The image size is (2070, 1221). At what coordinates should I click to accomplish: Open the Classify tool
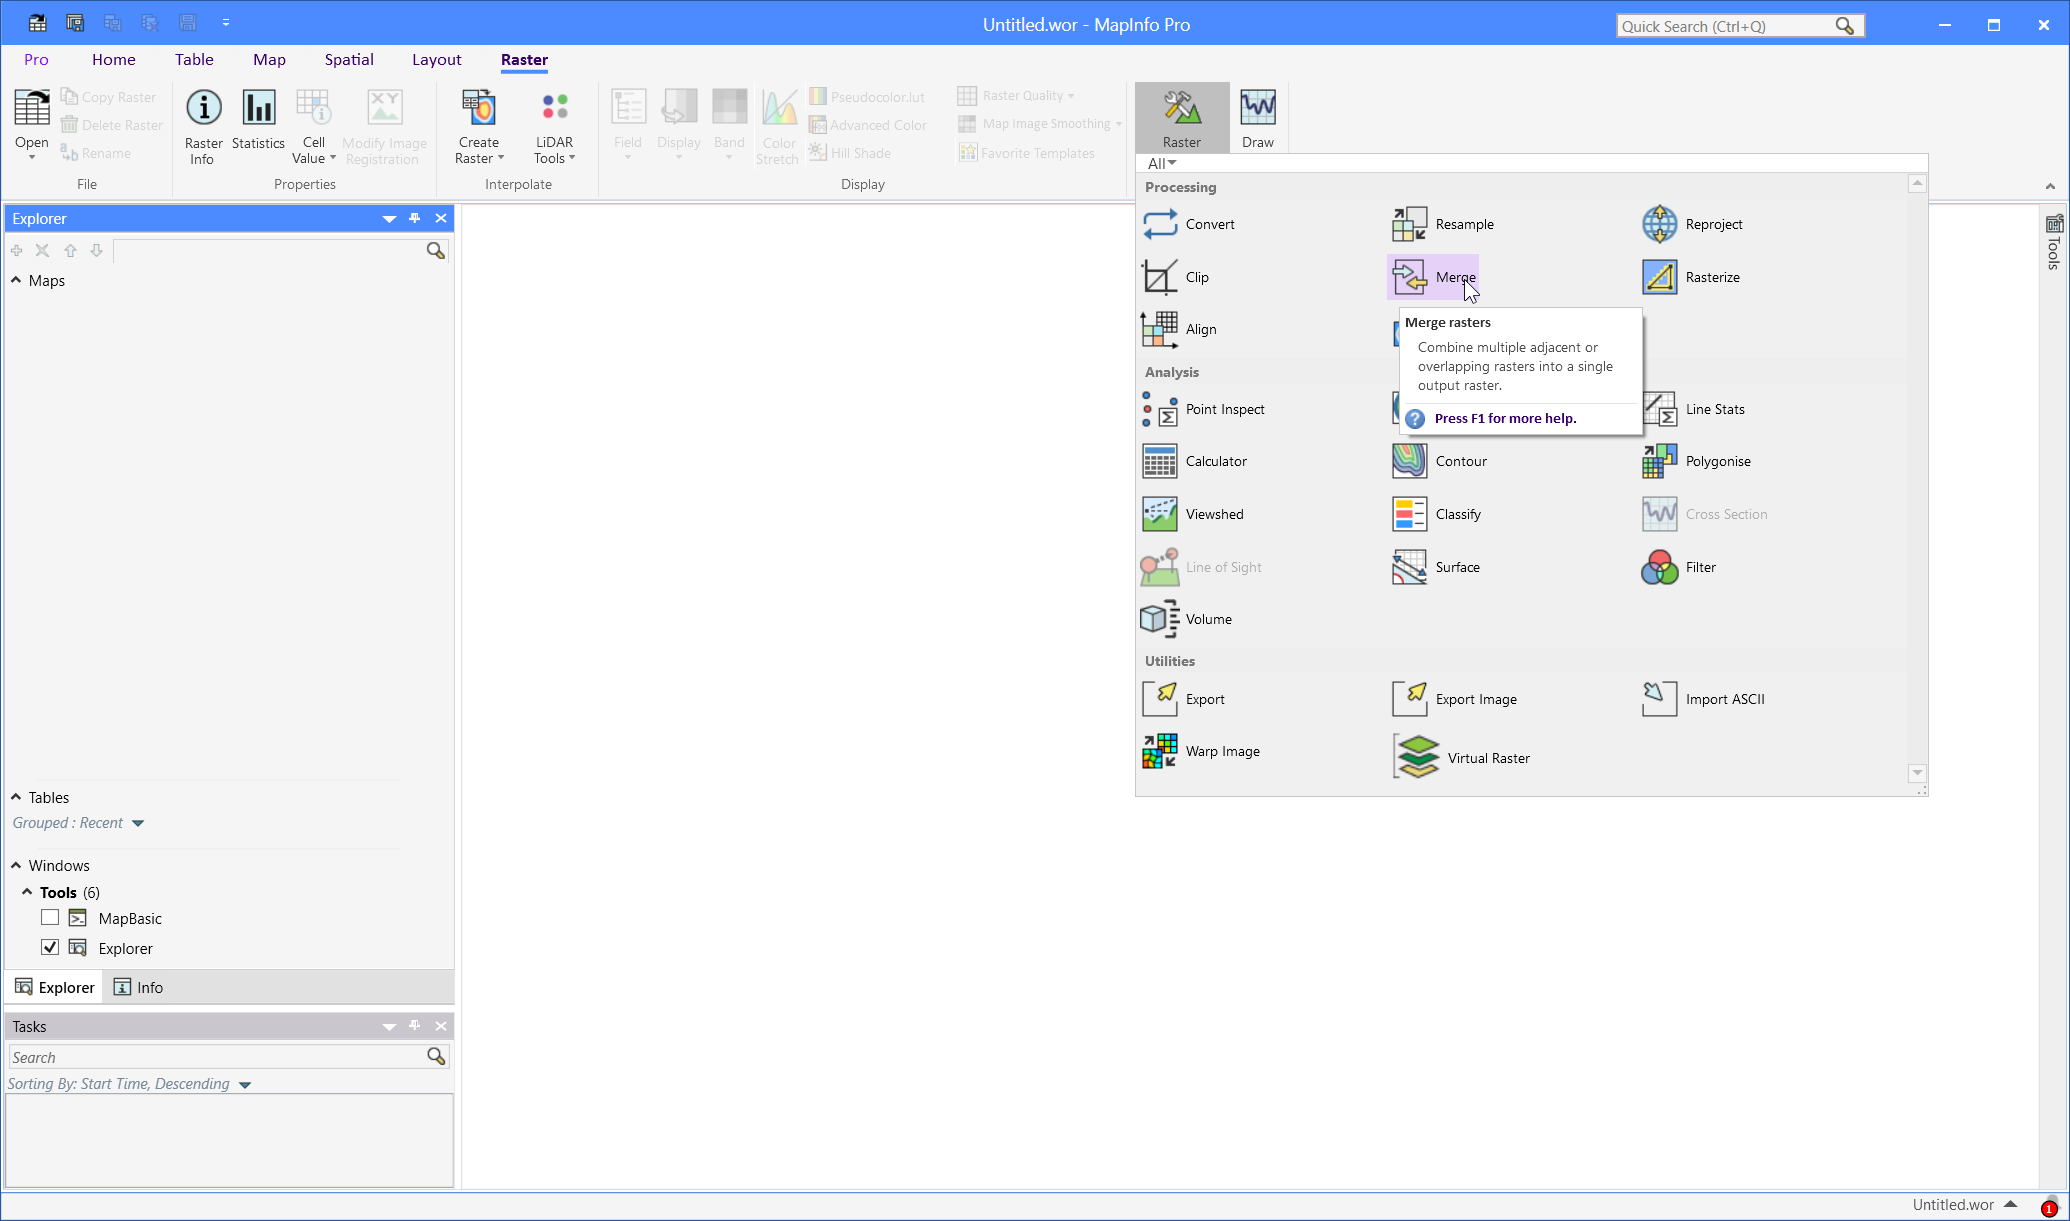click(1437, 514)
